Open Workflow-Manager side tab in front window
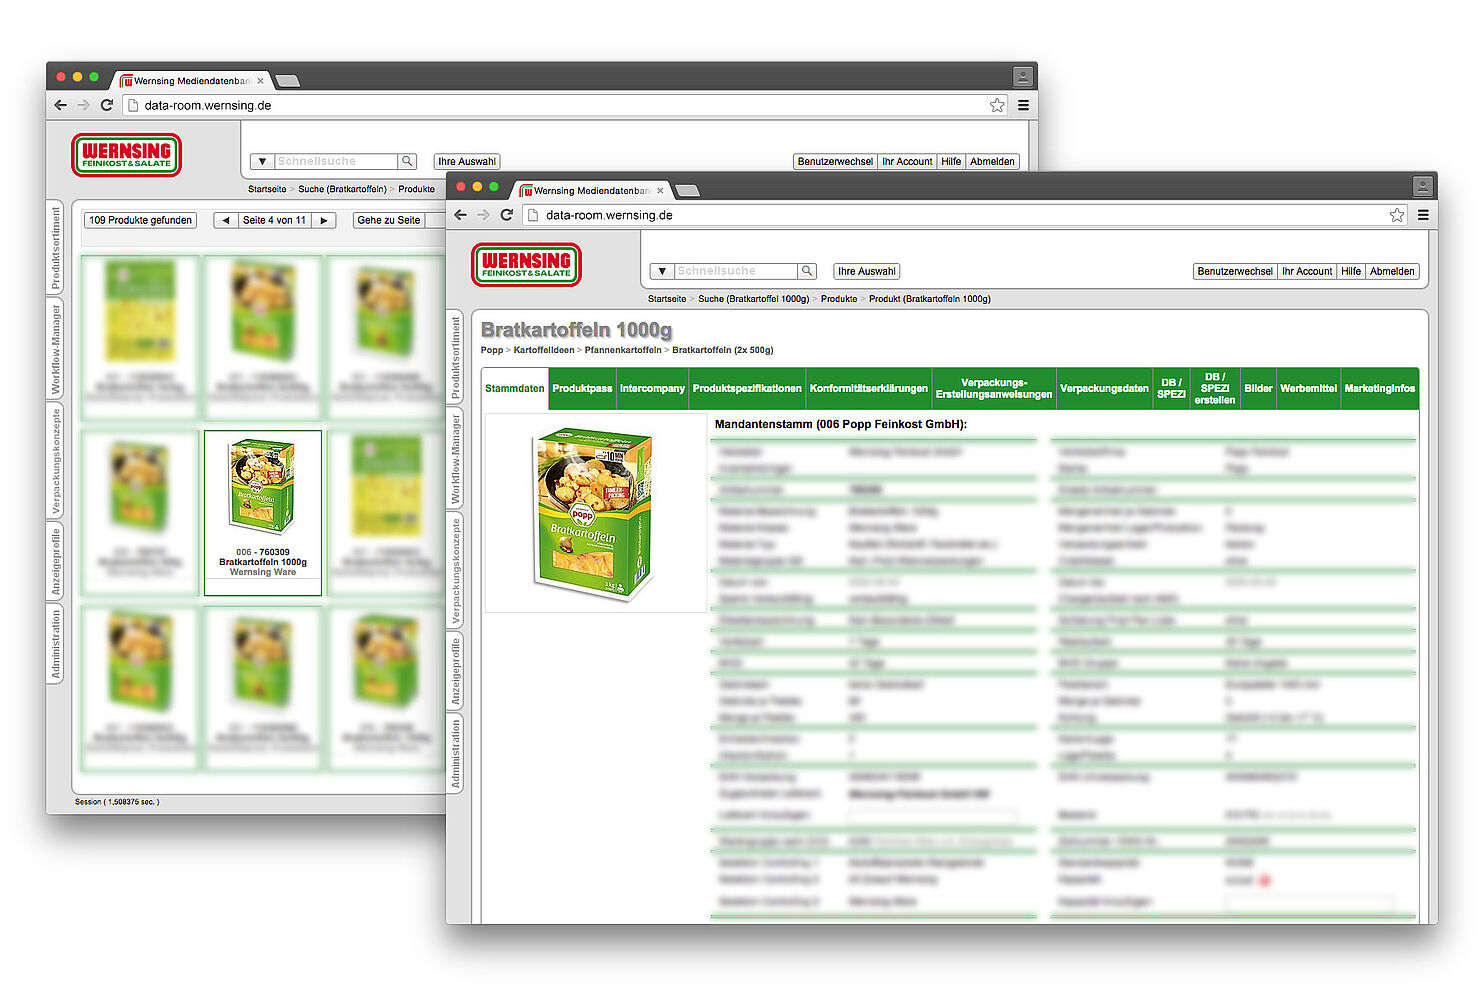1484x990 pixels. [455, 457]
